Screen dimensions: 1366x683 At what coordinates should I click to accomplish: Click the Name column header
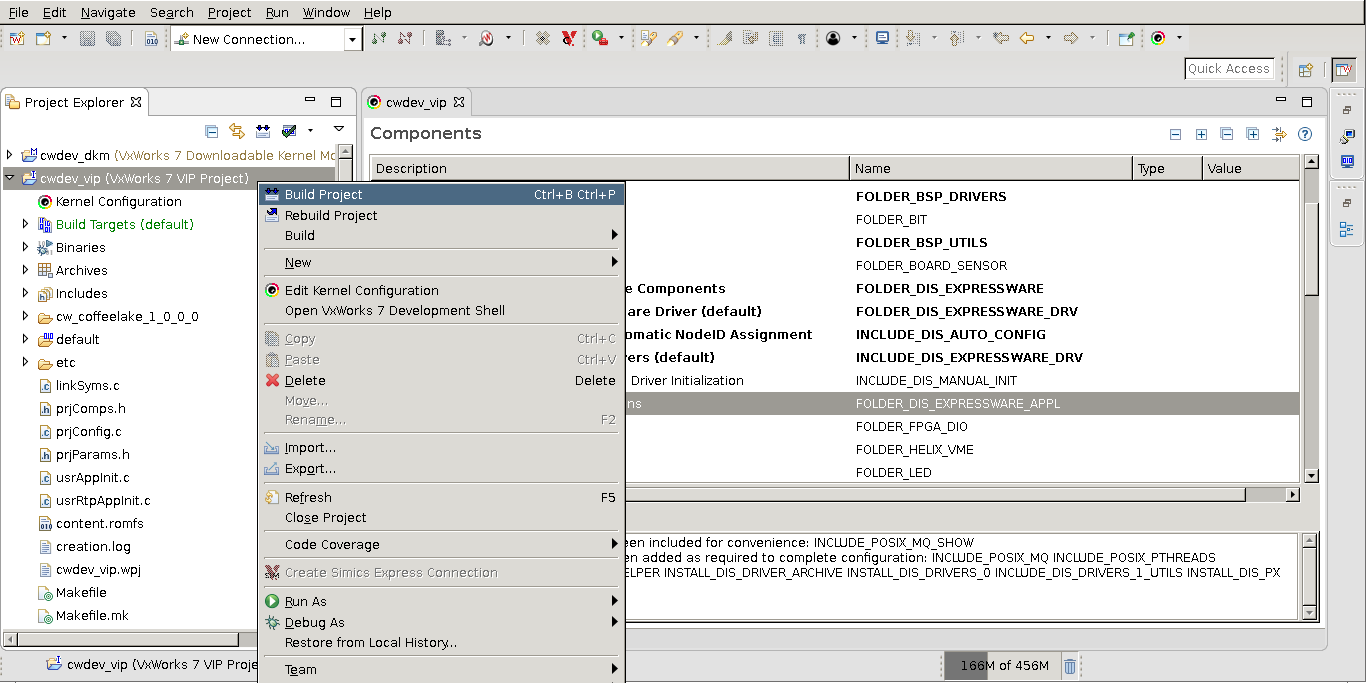point(990,168)
